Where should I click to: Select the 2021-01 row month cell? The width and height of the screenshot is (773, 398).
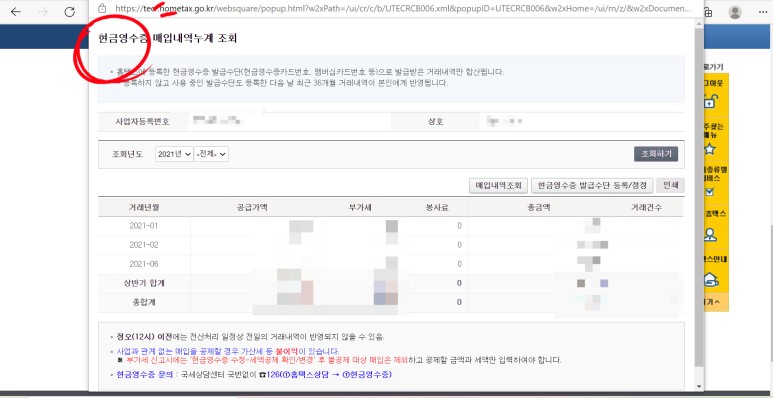point(144,226)
